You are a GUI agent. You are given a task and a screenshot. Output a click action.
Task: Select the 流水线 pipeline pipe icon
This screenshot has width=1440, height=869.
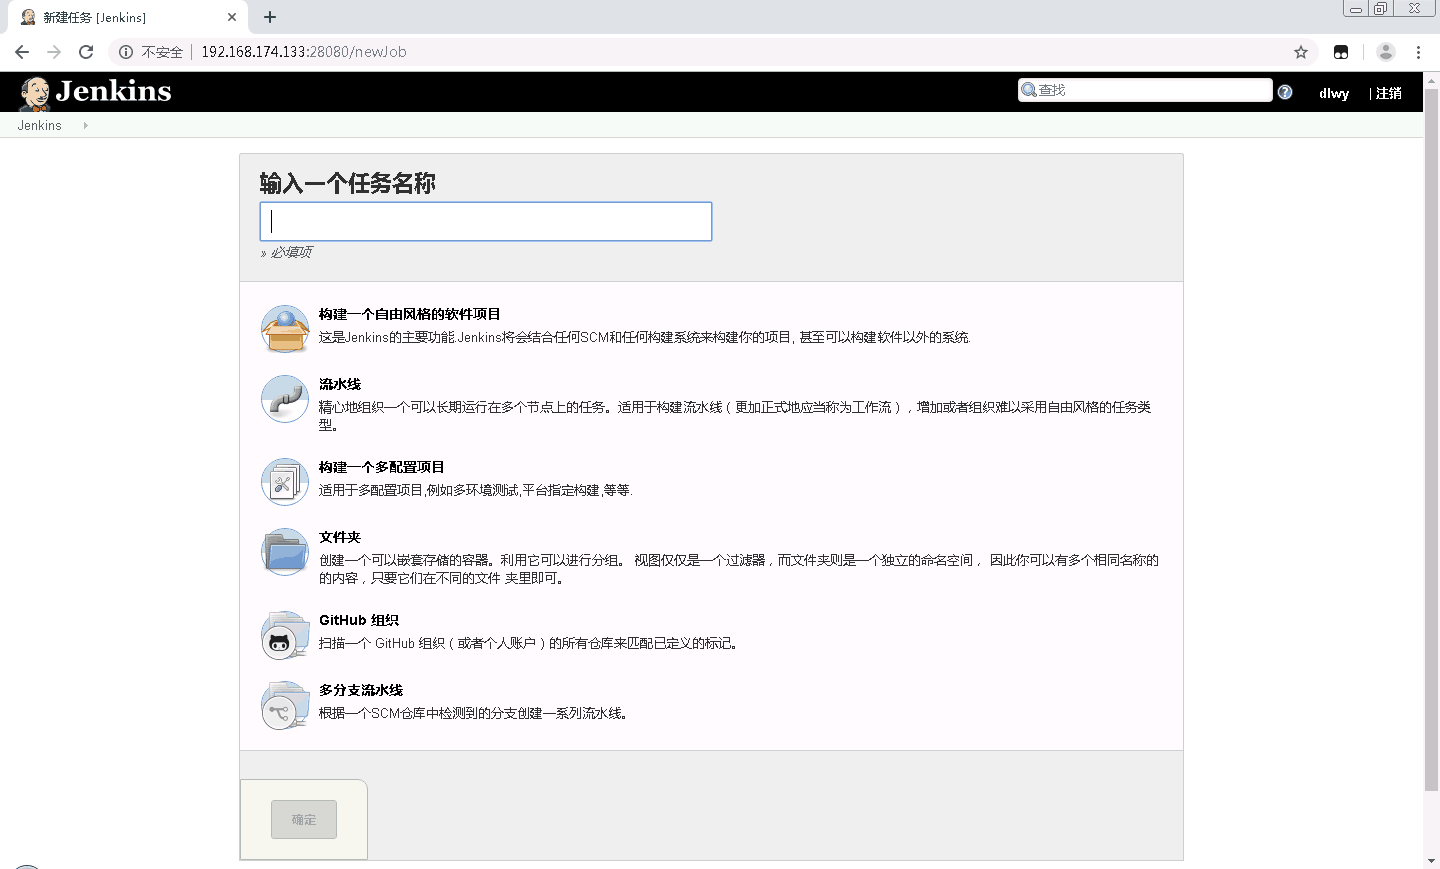[285, 399]
